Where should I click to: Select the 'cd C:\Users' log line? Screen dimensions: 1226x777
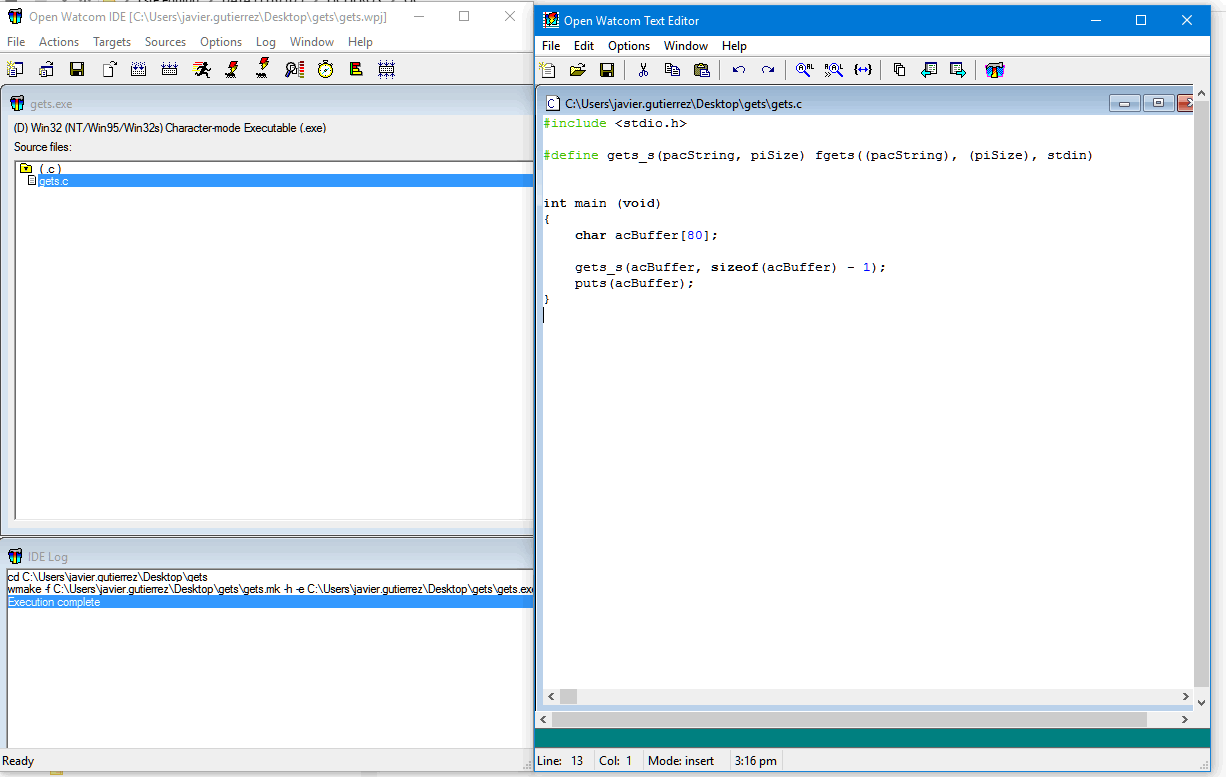pyautogui.click(x=107, y=578)
